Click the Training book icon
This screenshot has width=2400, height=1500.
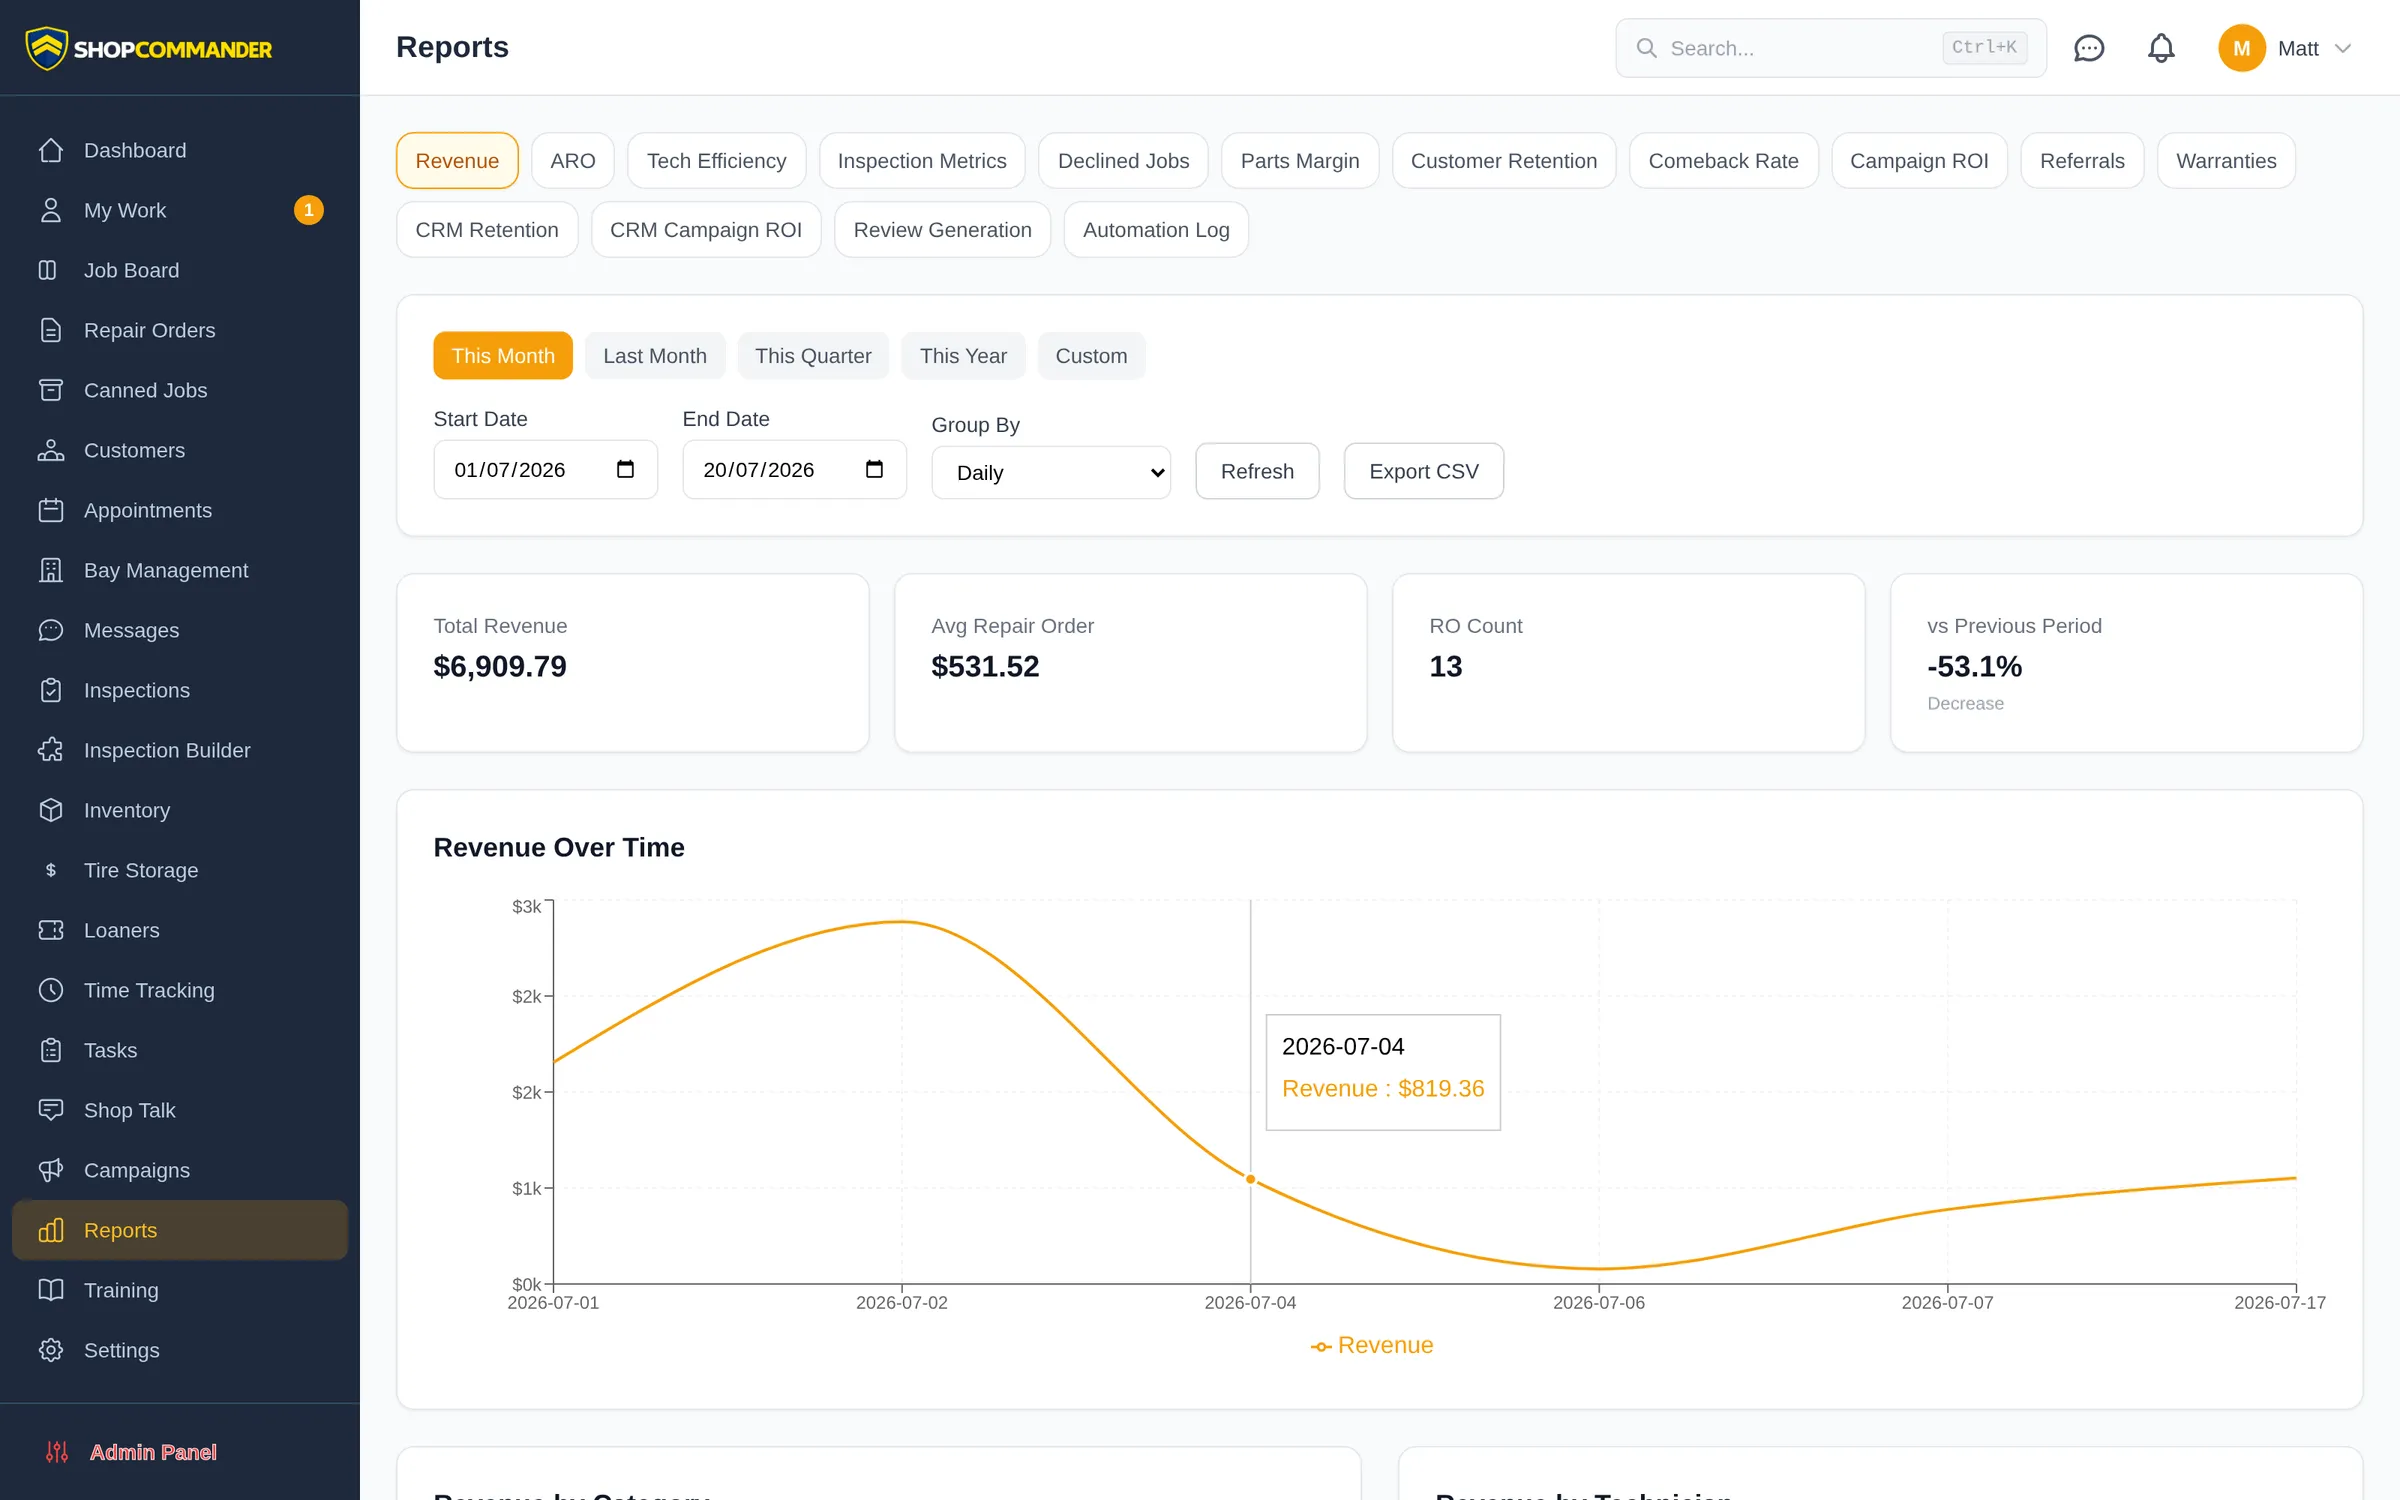51,1290
